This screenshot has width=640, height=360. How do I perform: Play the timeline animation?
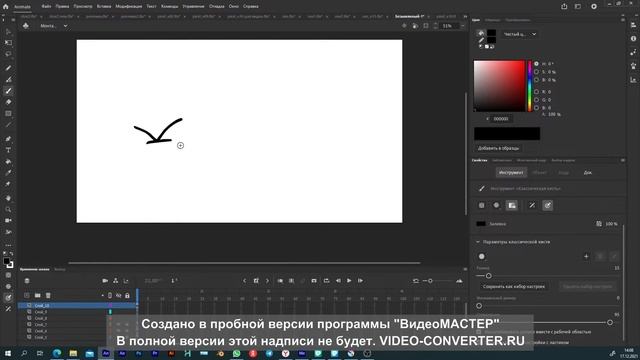[349, 281]
